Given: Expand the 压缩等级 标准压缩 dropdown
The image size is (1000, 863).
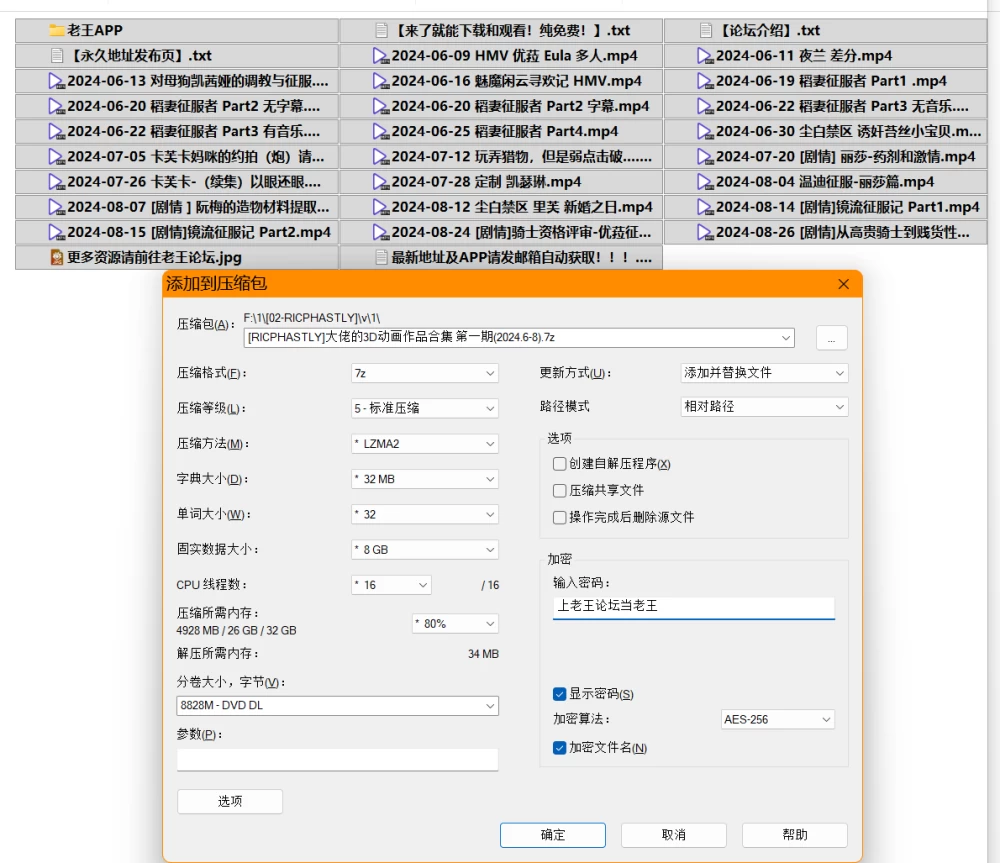Looking at the screenshot, I should (425, 408).
